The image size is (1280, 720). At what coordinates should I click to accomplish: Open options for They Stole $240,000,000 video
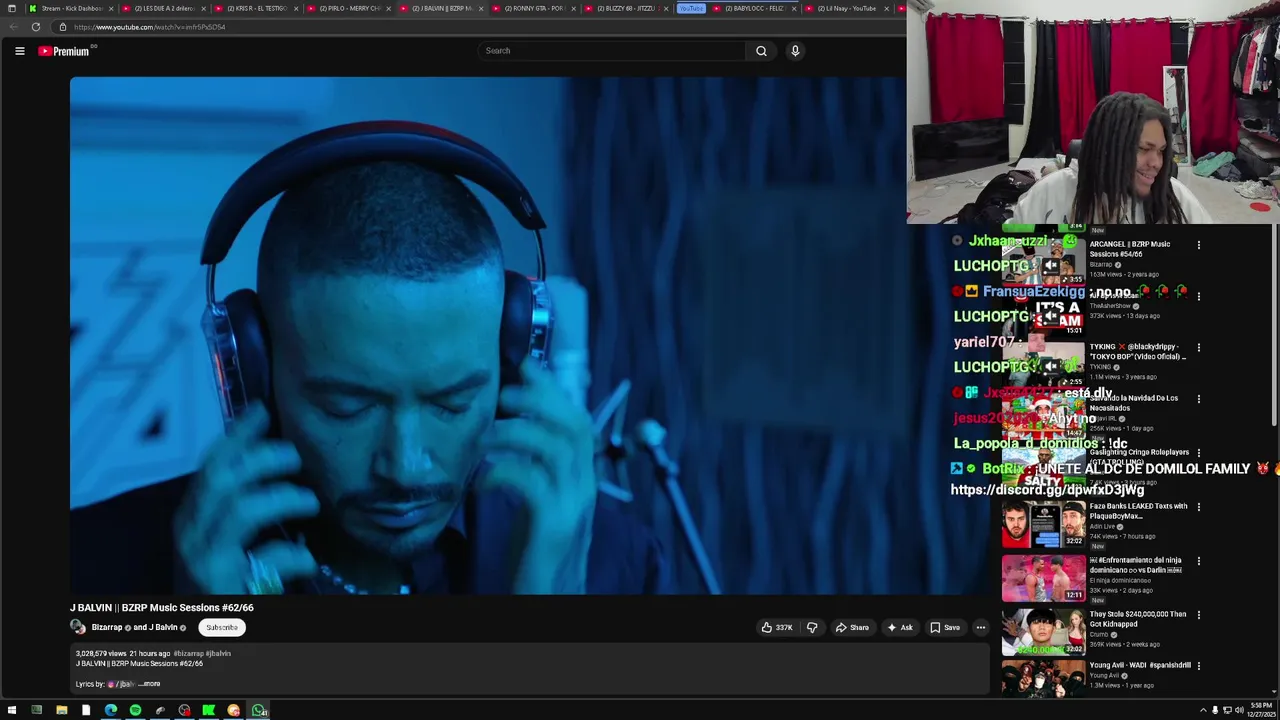click(1199, 615)
